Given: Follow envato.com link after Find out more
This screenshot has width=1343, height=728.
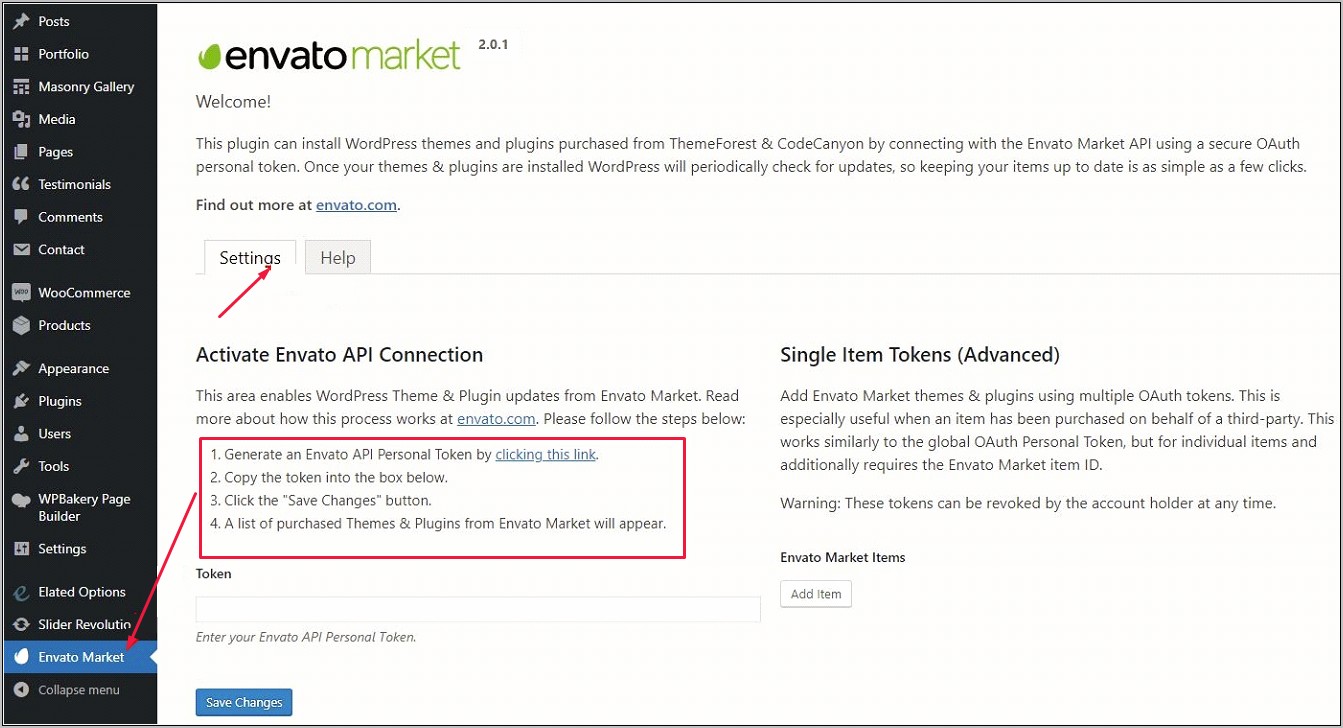Looking at the screenshot, I should click(x=356, y=205).
